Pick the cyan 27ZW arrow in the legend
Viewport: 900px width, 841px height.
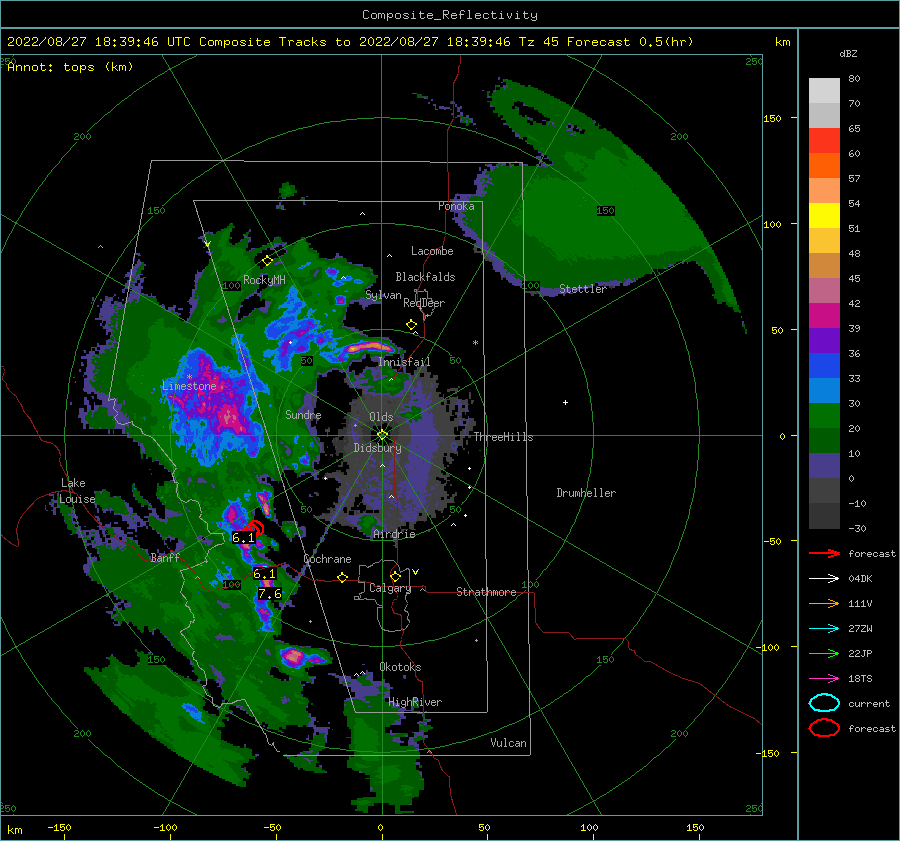824,629
